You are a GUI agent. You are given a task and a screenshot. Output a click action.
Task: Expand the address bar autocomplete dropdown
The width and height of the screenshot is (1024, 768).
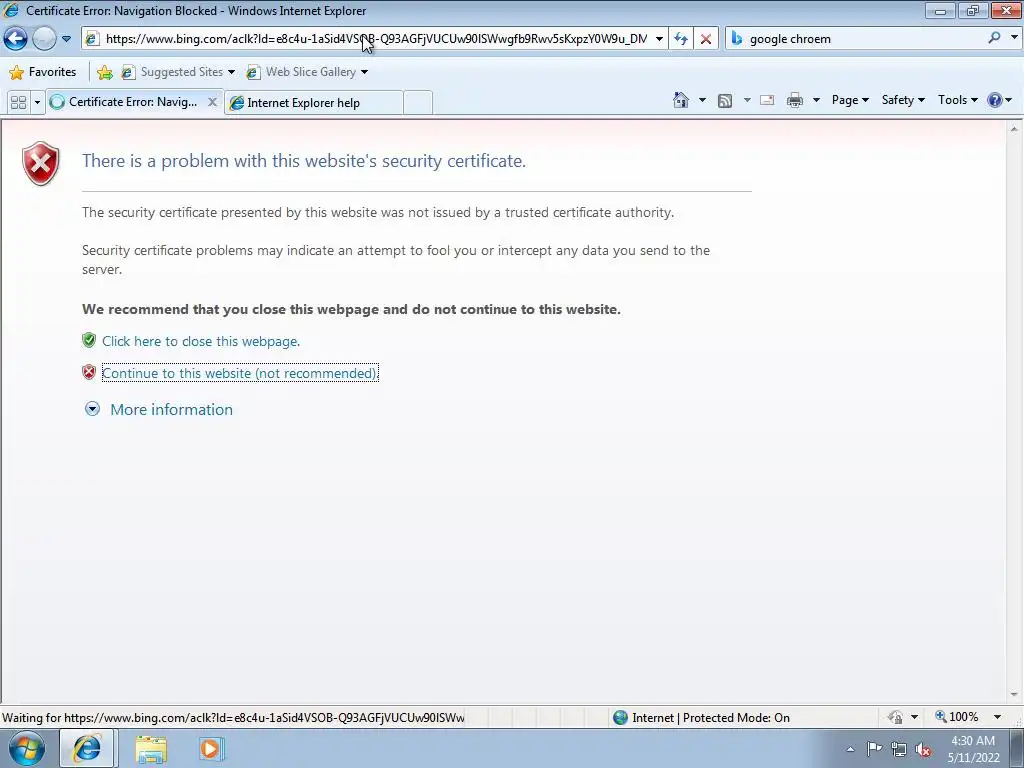[x=659, y=39]
